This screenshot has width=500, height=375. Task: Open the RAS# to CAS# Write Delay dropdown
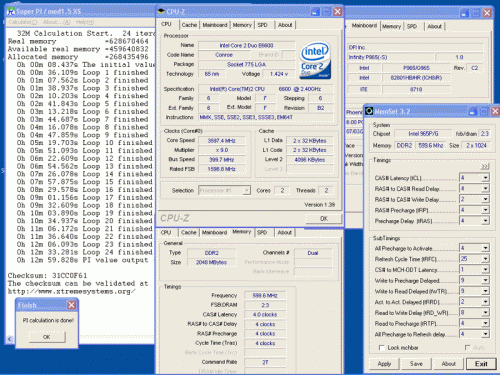485,199
